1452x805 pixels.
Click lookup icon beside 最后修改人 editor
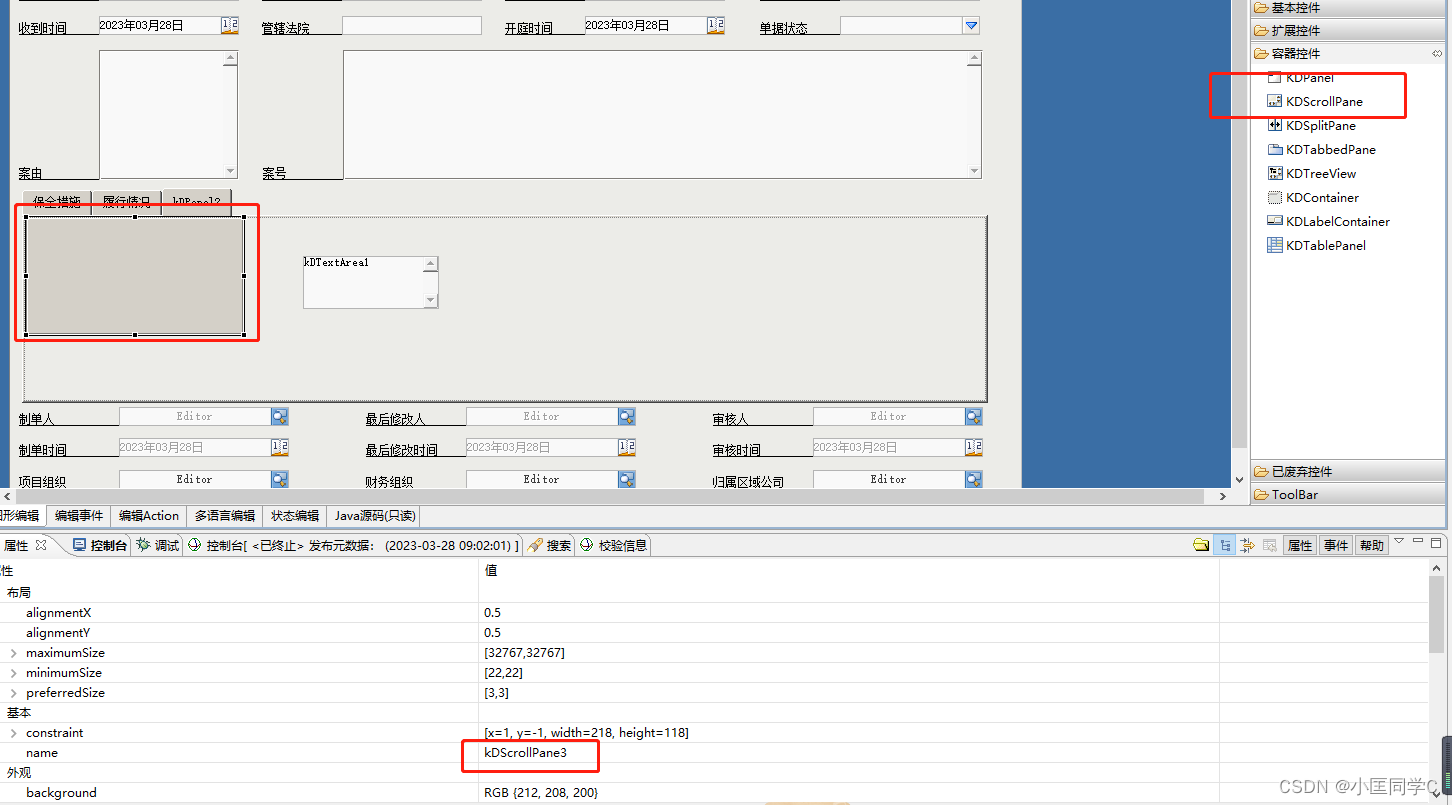627,416
